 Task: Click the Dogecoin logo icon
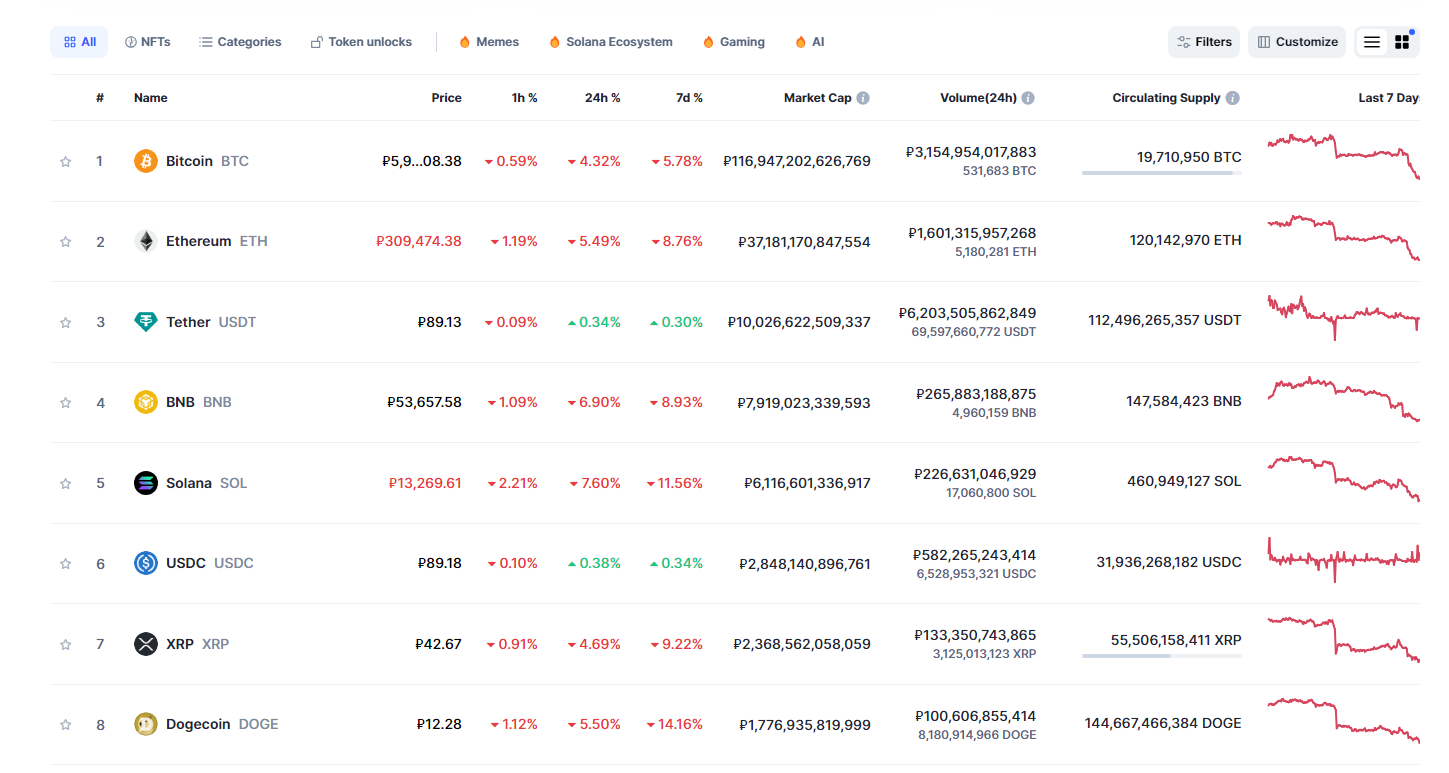(146, 724)
